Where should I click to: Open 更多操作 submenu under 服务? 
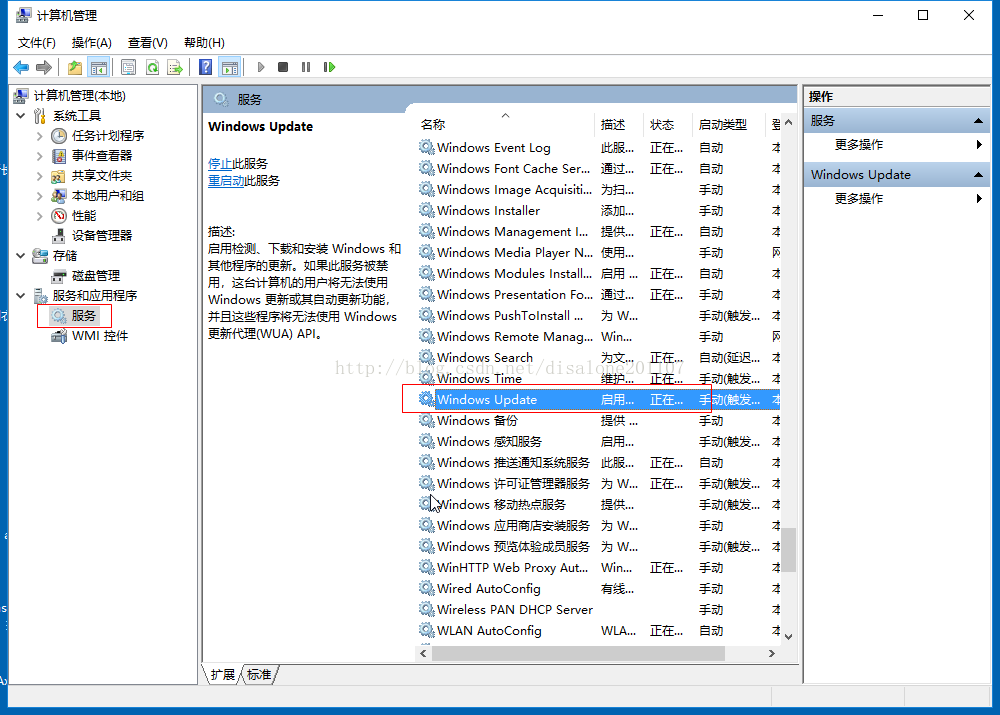pyautogui.click(x=897, y=145)
